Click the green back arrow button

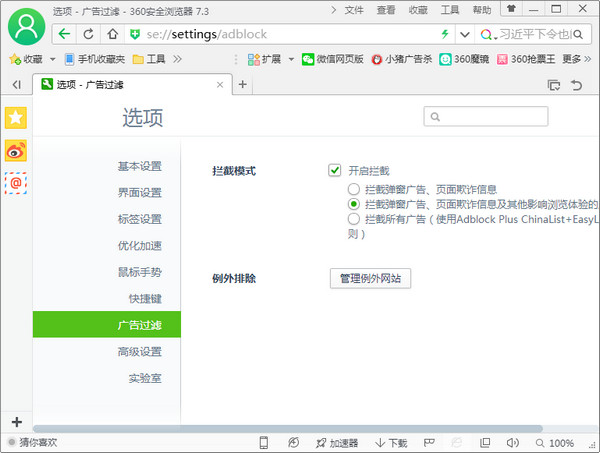(64, 34)
